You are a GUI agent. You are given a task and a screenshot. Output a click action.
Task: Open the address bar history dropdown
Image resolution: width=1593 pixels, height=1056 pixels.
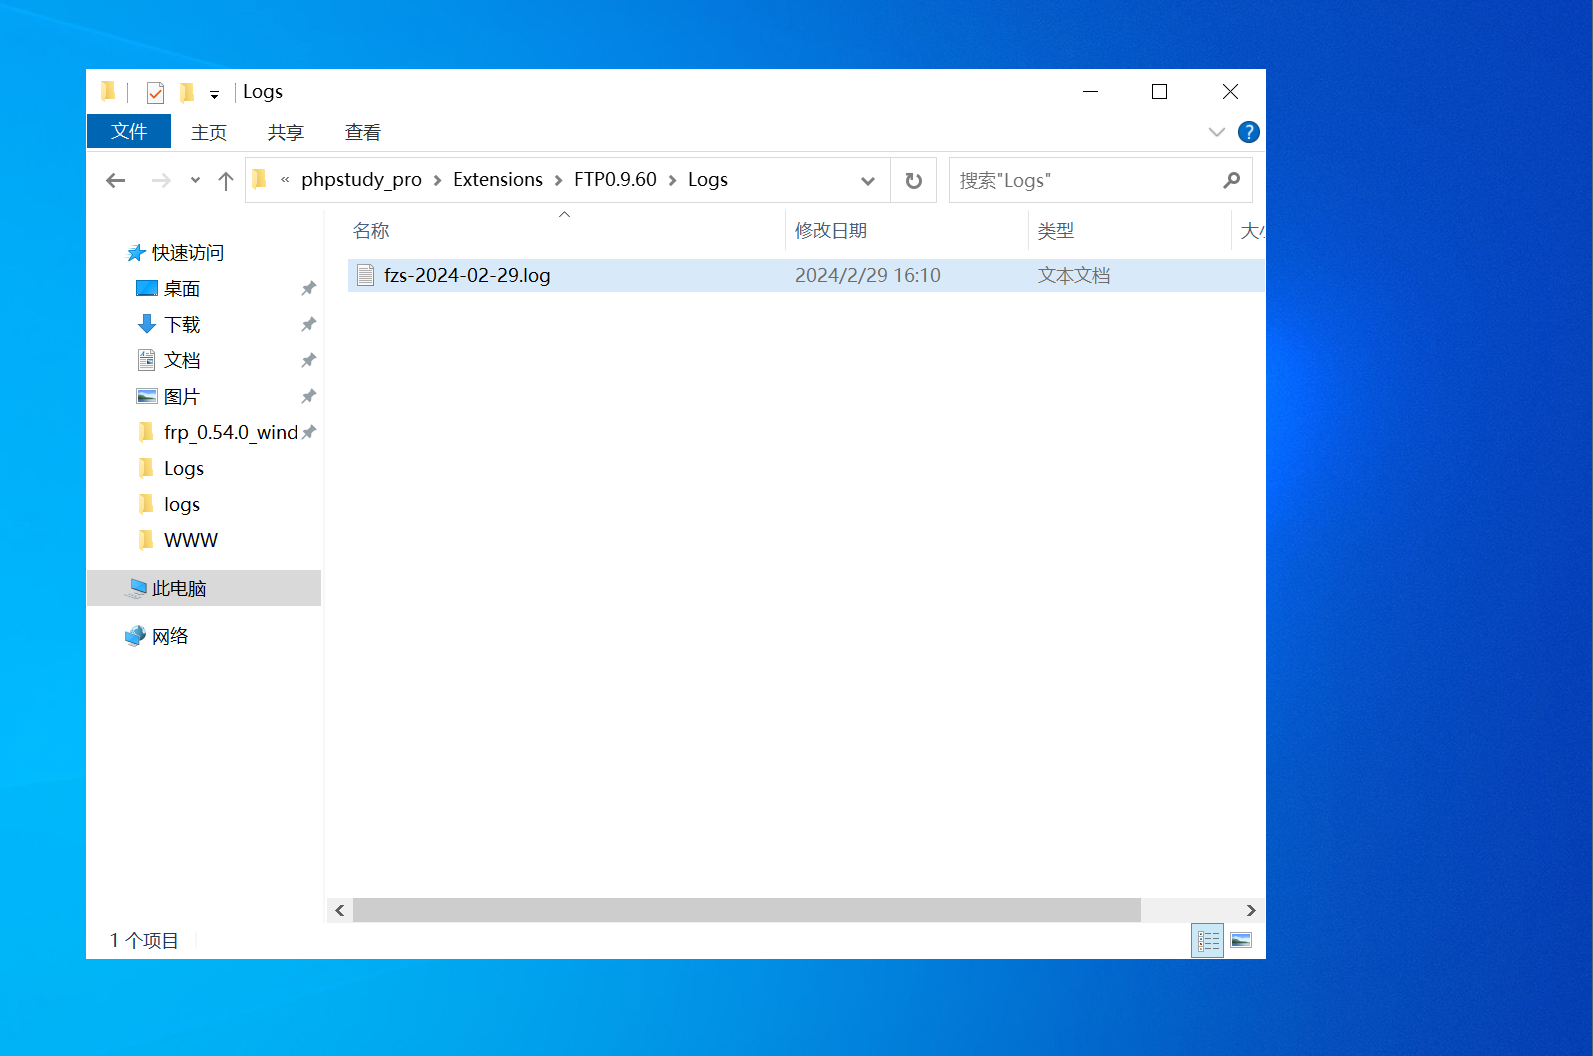click(x=867, y=181)
